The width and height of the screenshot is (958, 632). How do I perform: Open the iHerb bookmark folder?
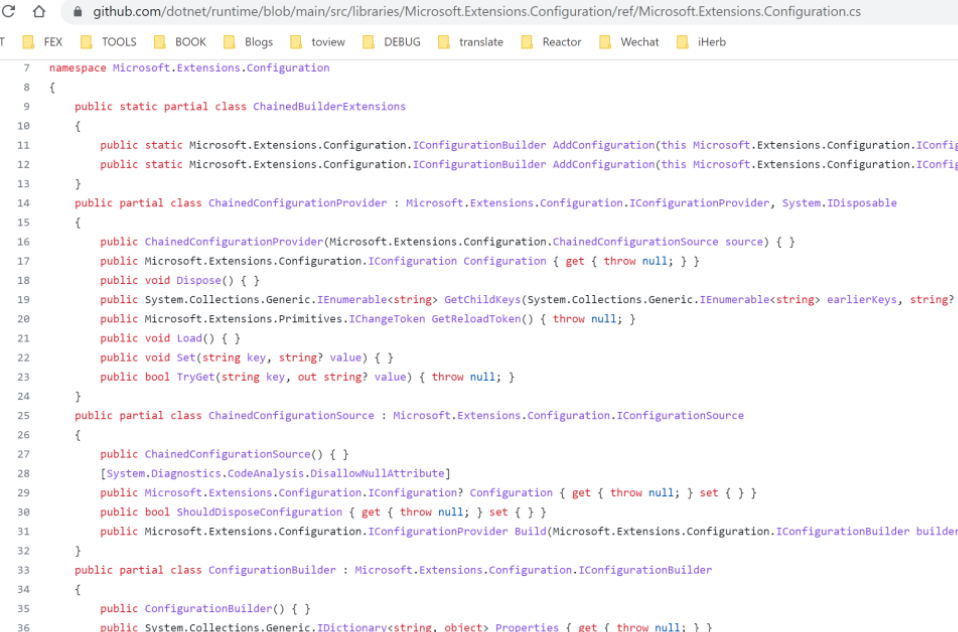[701, 42]
